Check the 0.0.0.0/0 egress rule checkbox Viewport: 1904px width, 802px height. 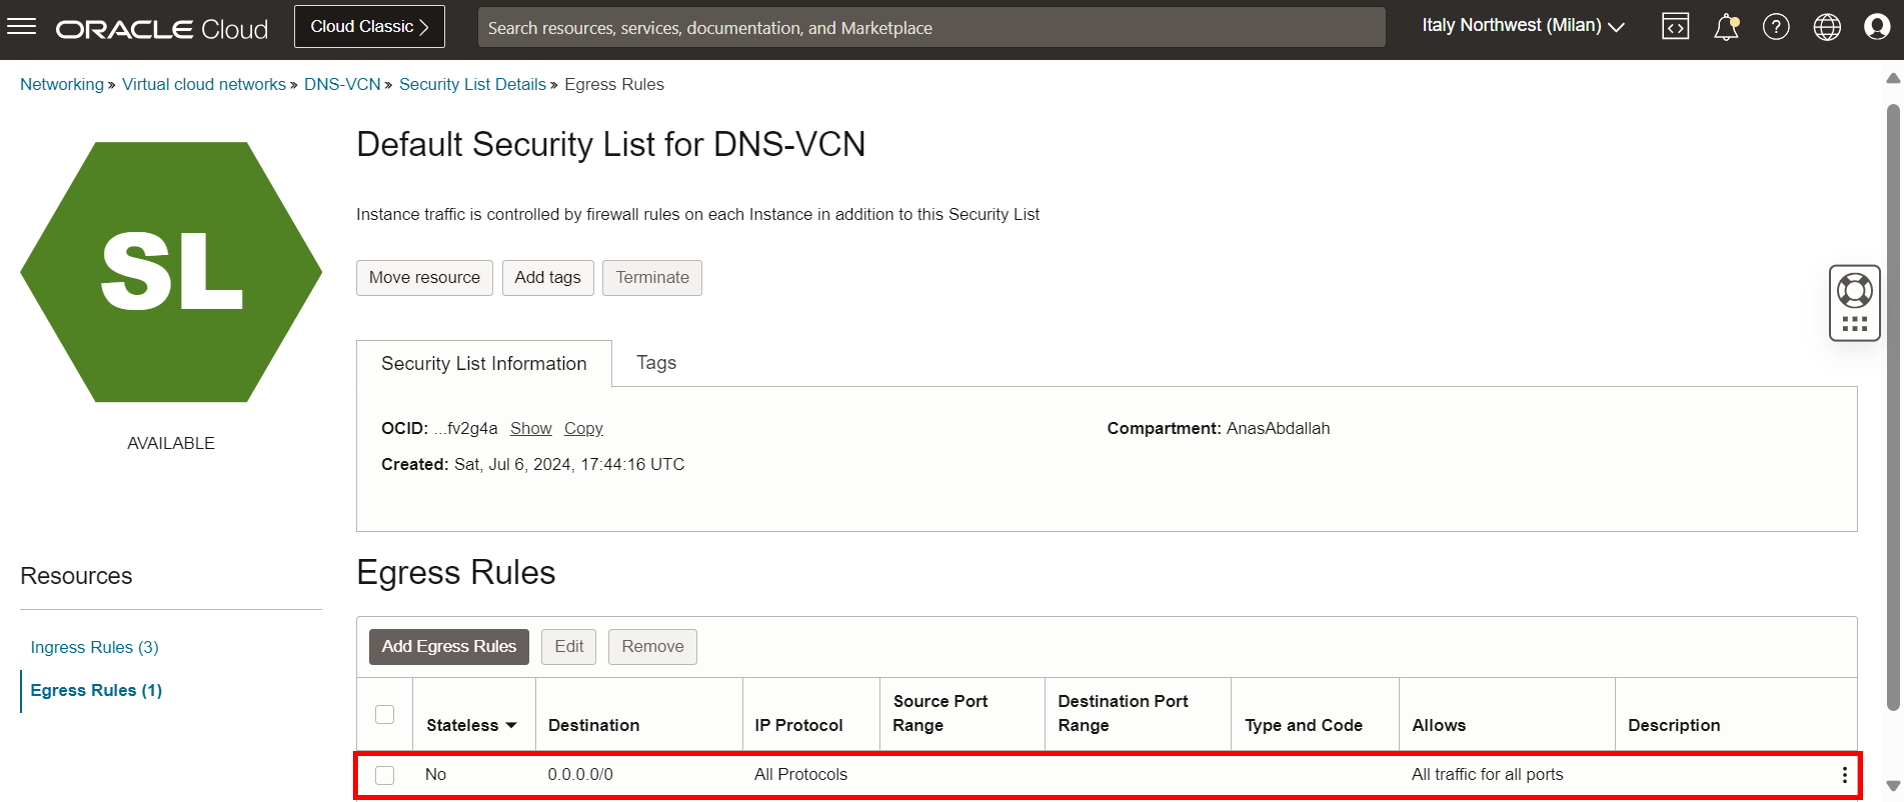click(x=385, y=775)
